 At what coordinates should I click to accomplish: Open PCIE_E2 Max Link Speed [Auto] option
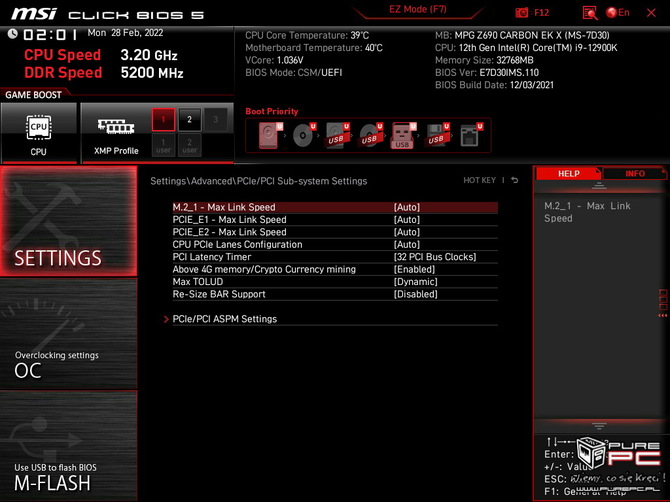coord(407,232)
